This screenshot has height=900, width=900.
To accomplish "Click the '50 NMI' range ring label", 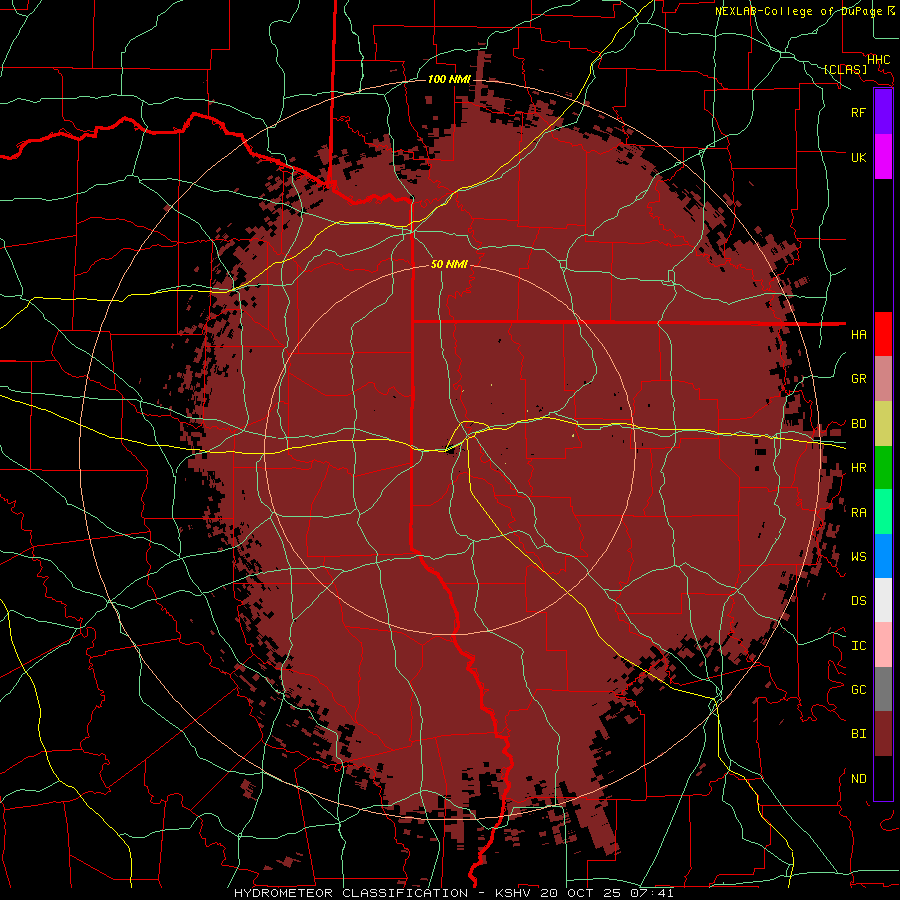I will tap(449, 264).
